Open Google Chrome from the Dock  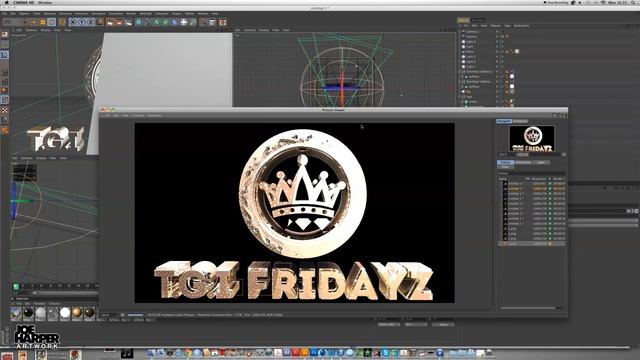[188, 353]
